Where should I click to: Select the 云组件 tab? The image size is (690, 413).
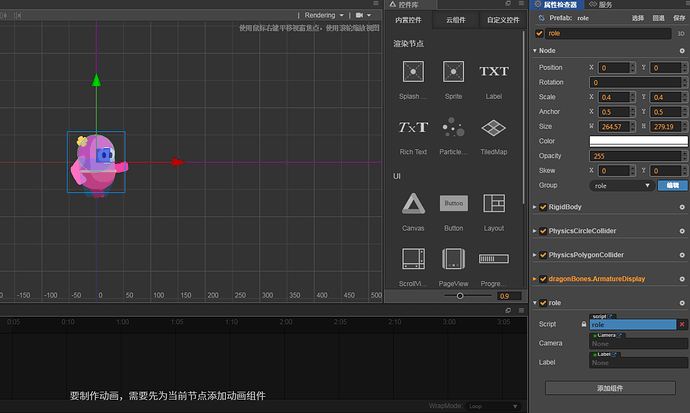point(455,20)
